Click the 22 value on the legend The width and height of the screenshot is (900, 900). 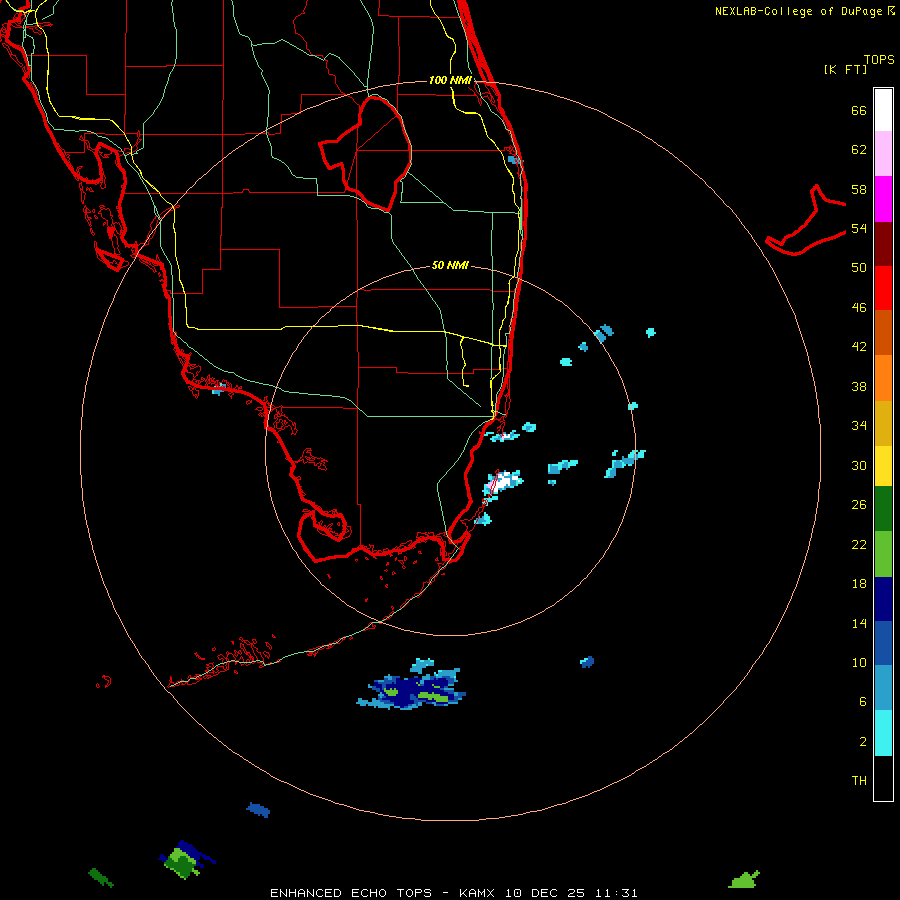pyautogui.click(x=859, y=545)
